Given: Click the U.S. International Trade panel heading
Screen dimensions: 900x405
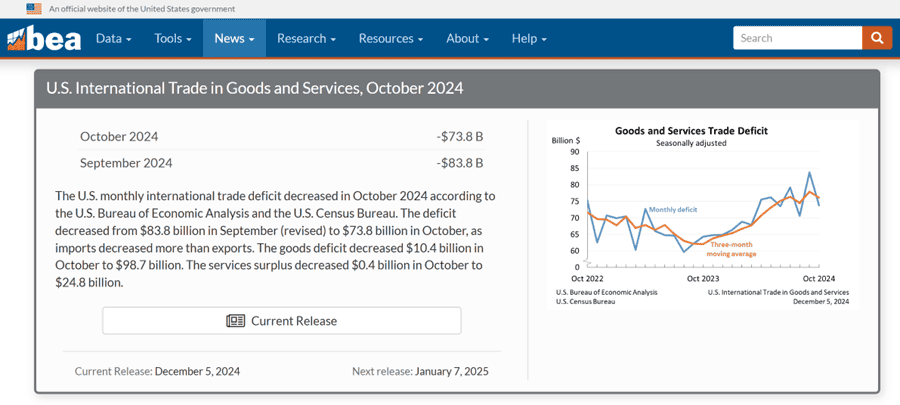Looking at the screenshot, I should 255,88.
